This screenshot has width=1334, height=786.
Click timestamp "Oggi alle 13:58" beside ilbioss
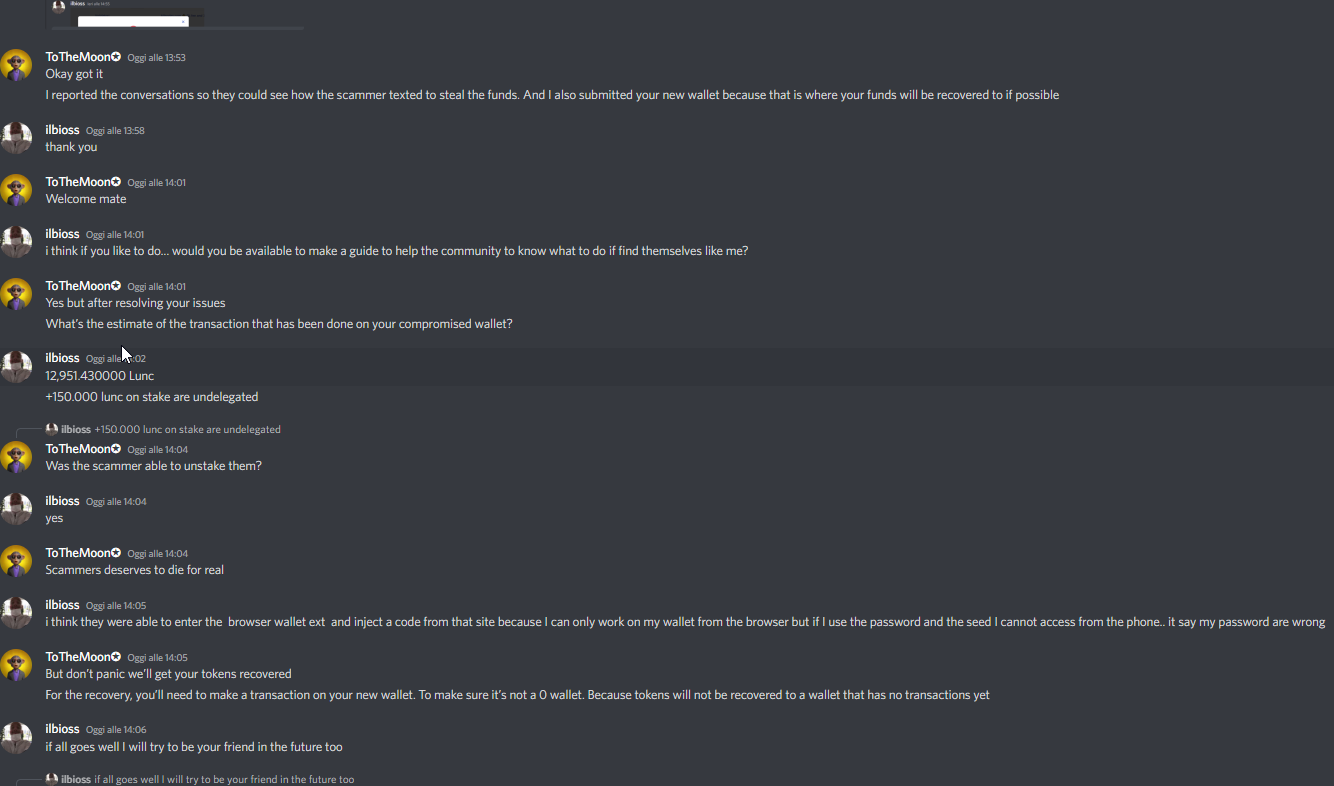(116, 131)
